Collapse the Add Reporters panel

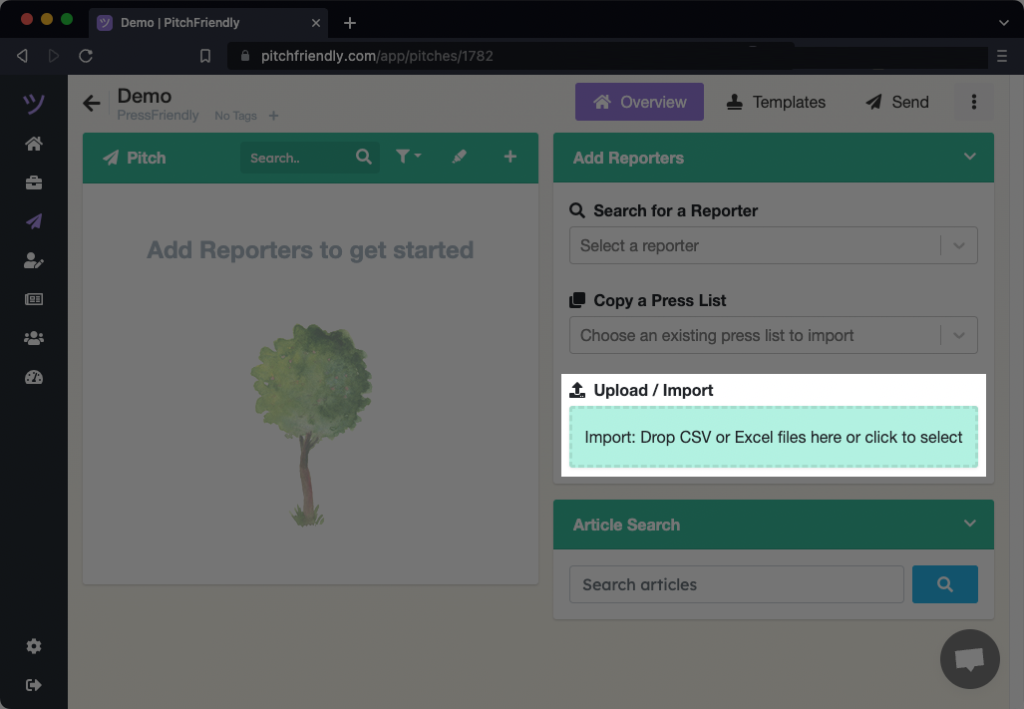(968, 157)
